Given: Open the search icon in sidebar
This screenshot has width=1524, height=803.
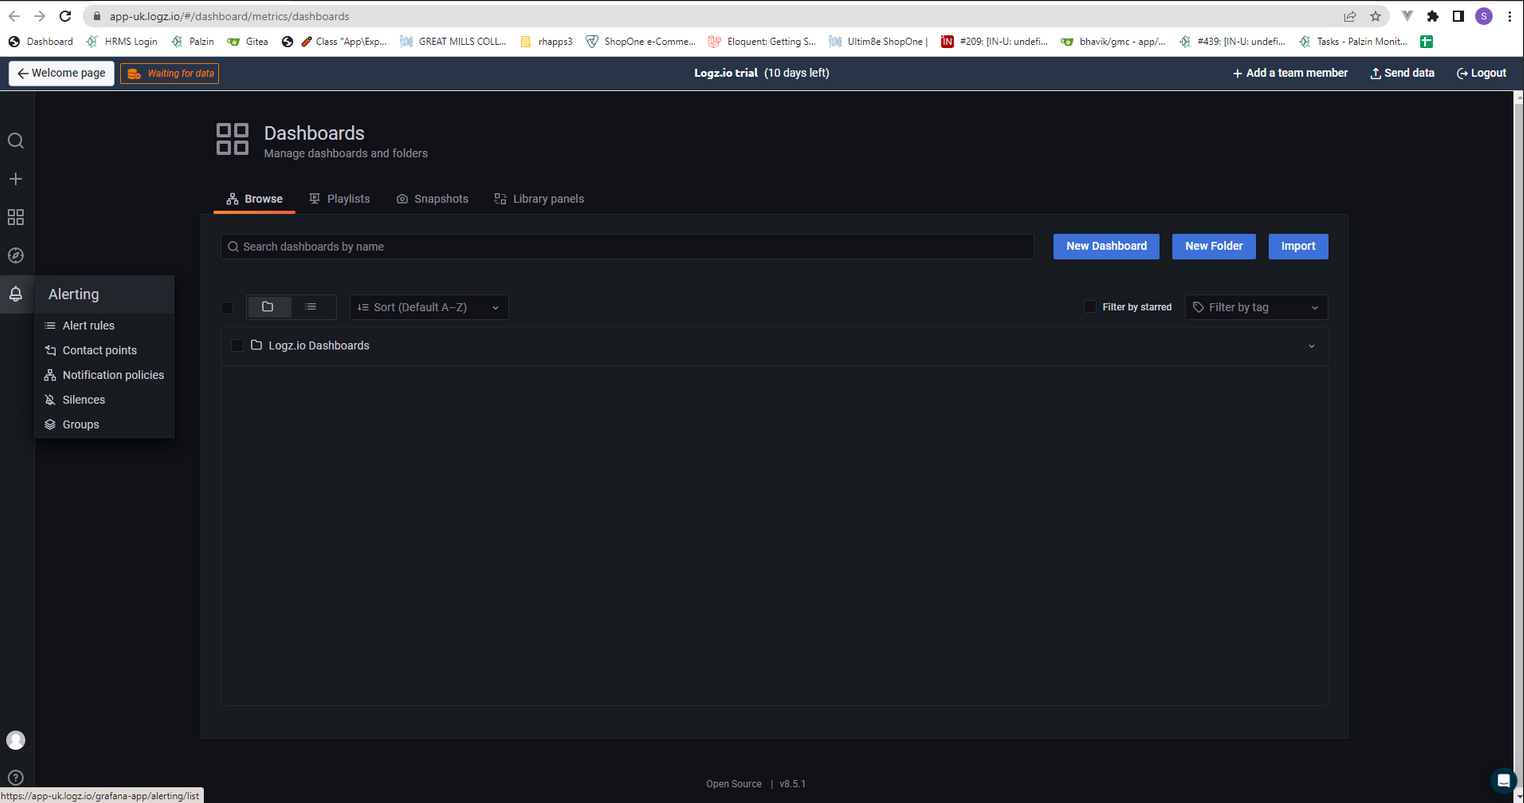Looking at the screenshot, I should click(x=16, y=141).
